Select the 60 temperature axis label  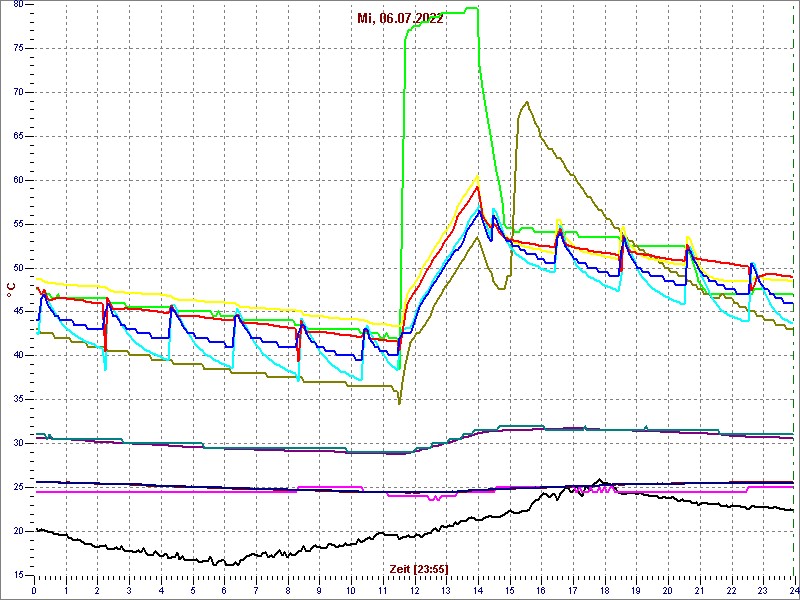tap(17, 180)
